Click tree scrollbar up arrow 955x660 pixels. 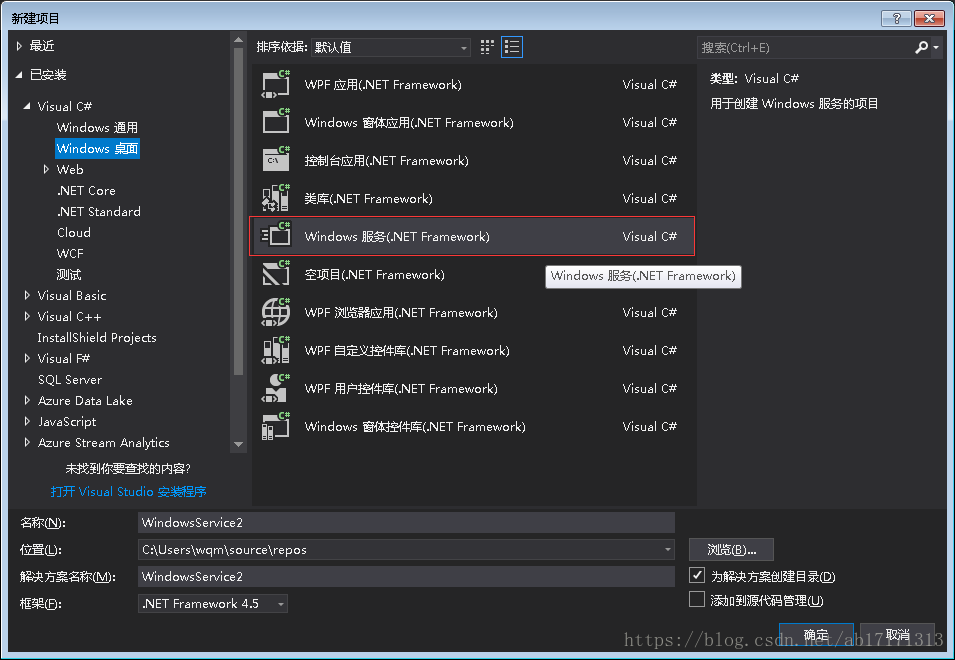238,40
